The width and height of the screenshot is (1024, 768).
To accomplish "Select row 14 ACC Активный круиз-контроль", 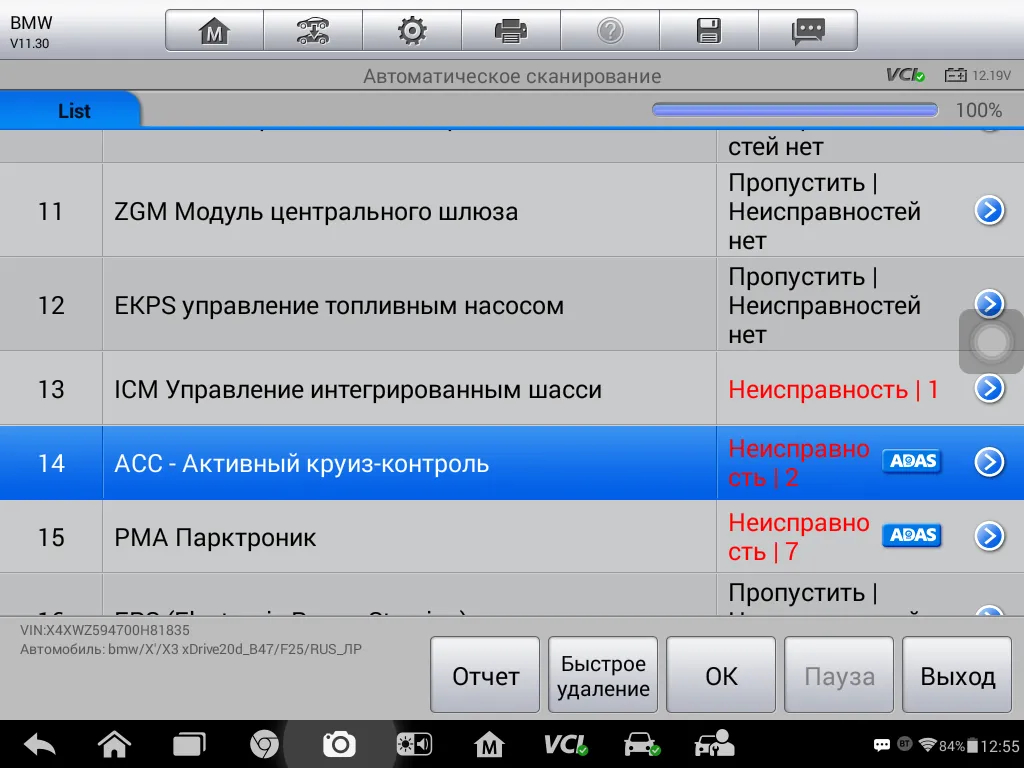I will click(x=512, y=463).
